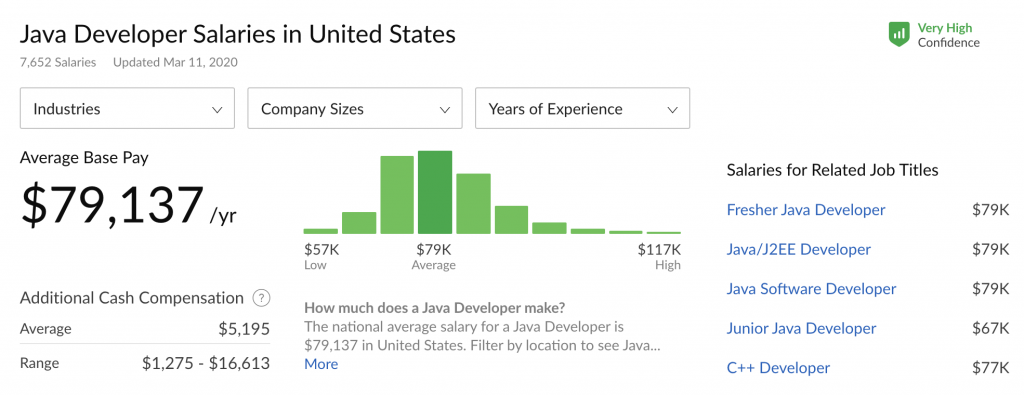
Task: Click the chevron arrow in Company Sizes box
Action: (445, 110)
